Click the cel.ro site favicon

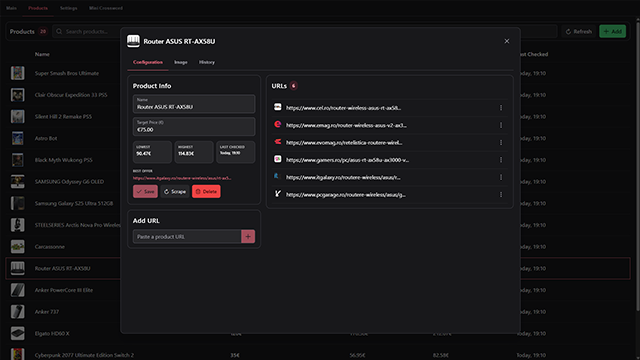point(278,107)
